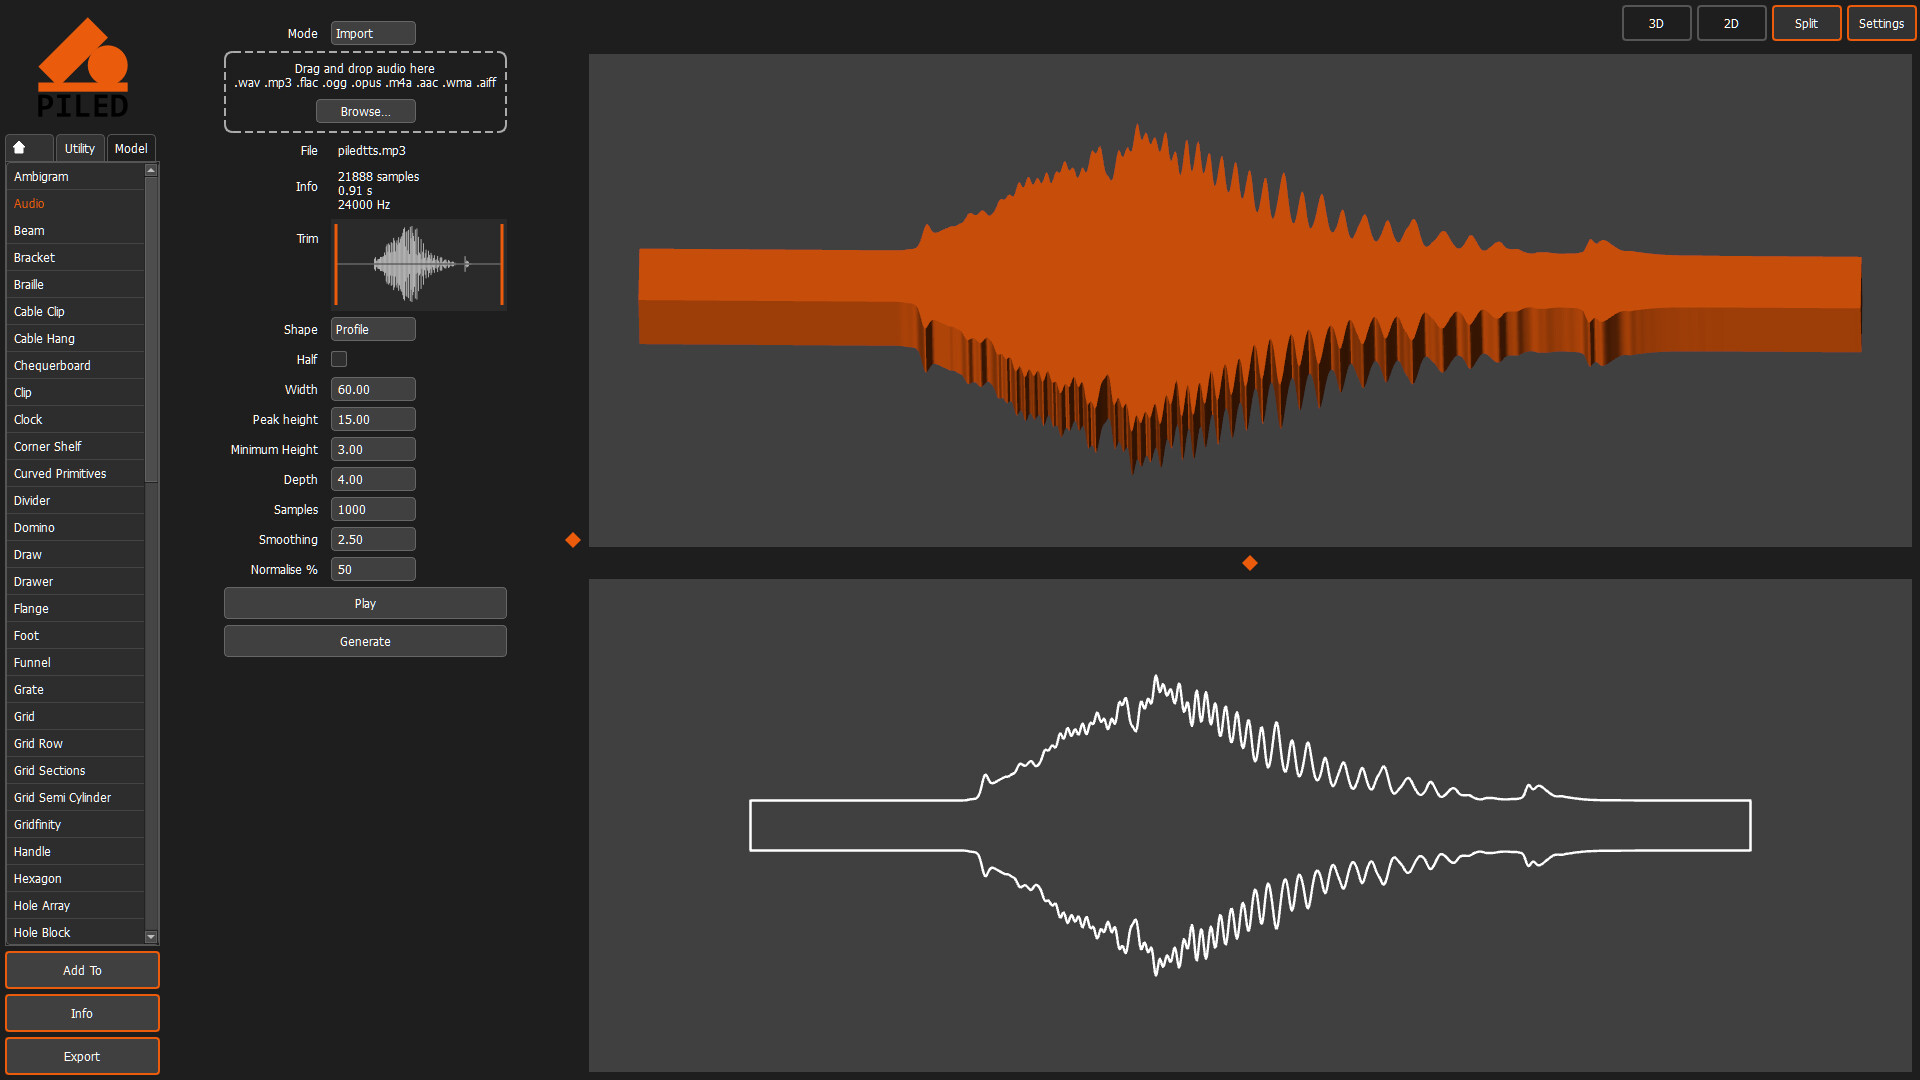Select Gridfinity in the model list

[x=75, y=825]
